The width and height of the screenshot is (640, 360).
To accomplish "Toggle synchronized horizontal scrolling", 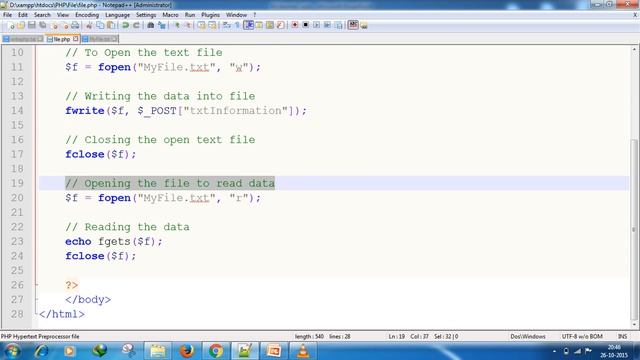I will [x=212, y=25].
